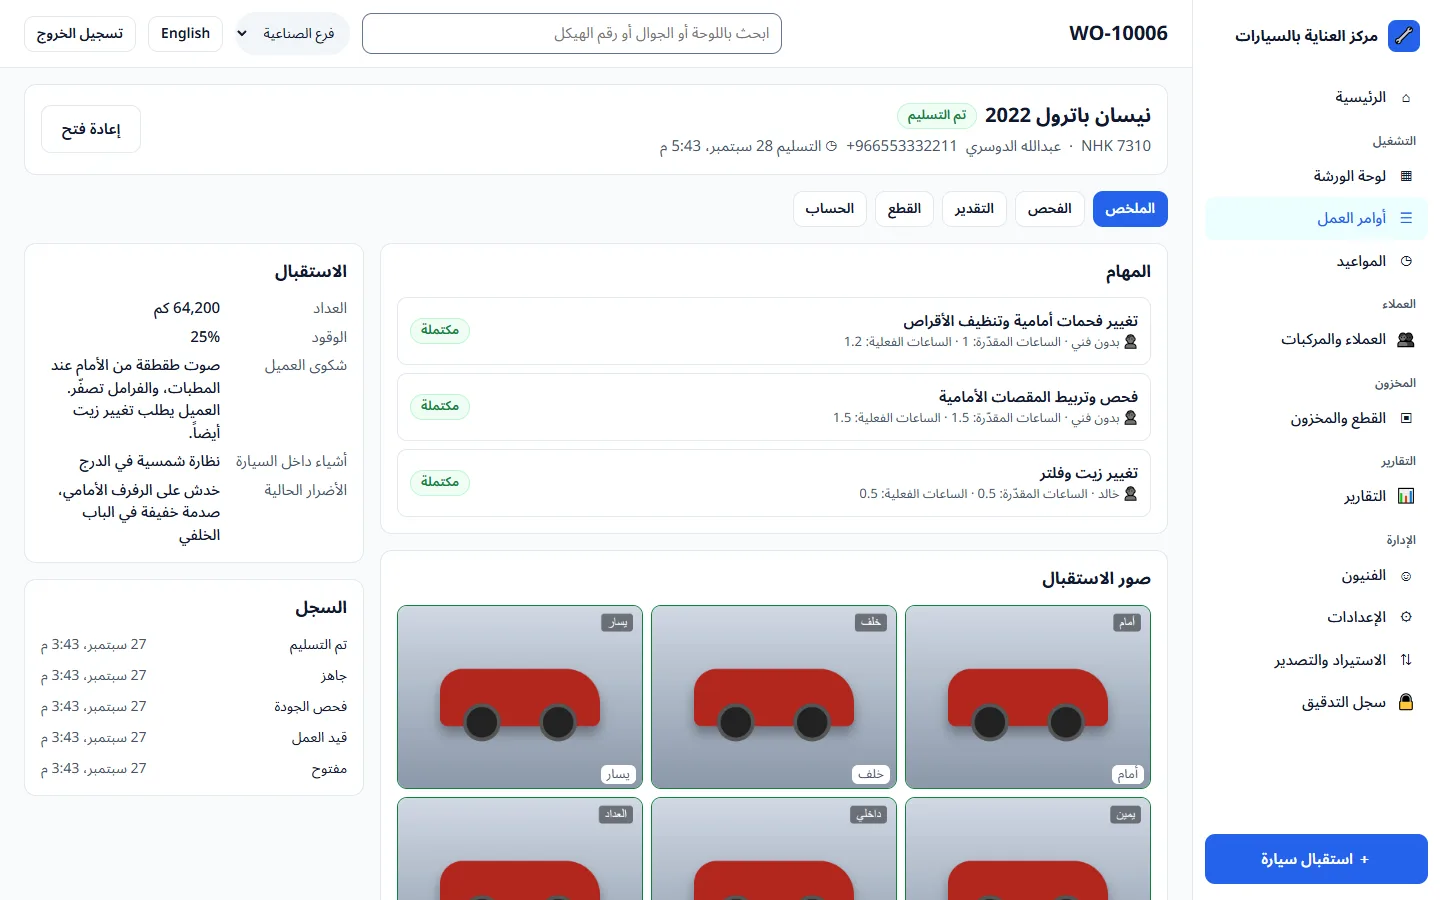Click the people icon beside العملاء والمركبات
This screenshot has width=1440, height=900.
[x=1405, y=340]
